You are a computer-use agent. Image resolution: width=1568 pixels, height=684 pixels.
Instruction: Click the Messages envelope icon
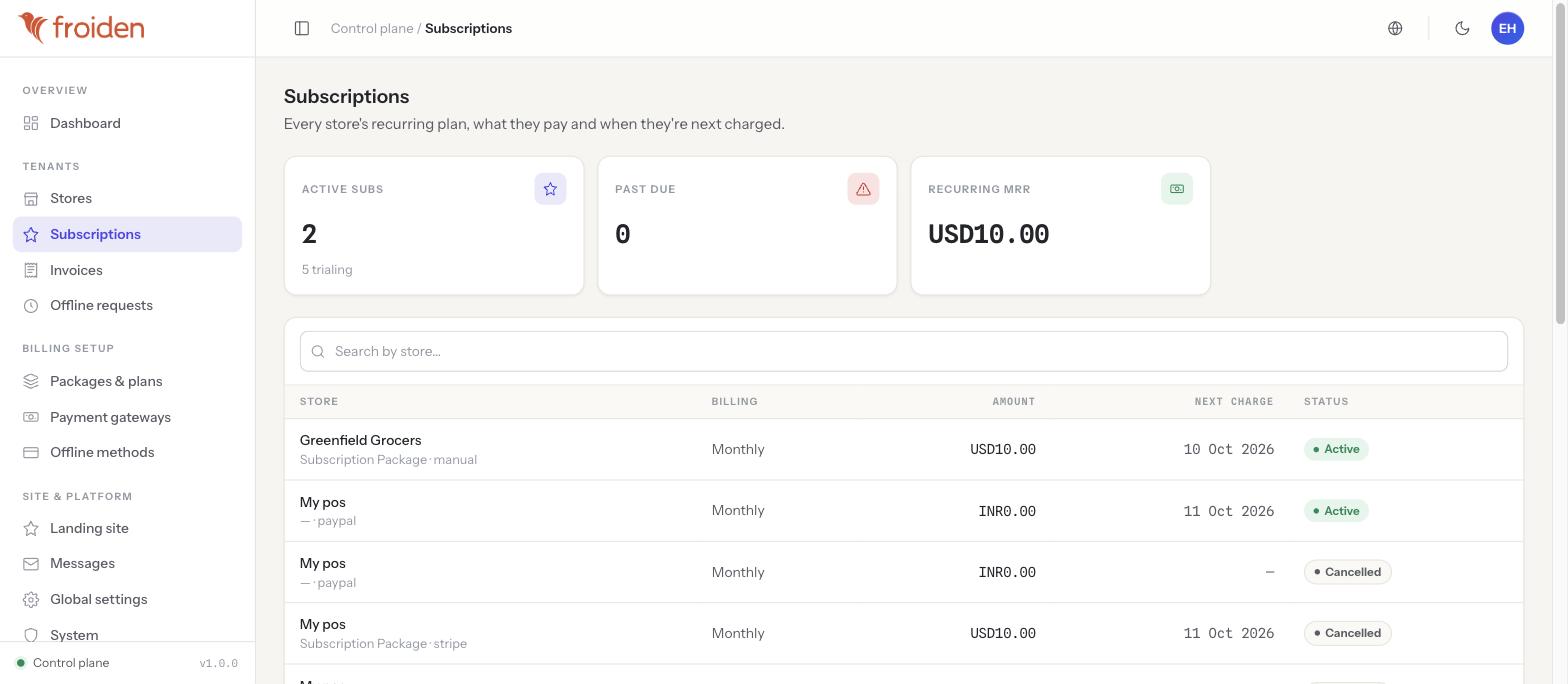[31, 564]
